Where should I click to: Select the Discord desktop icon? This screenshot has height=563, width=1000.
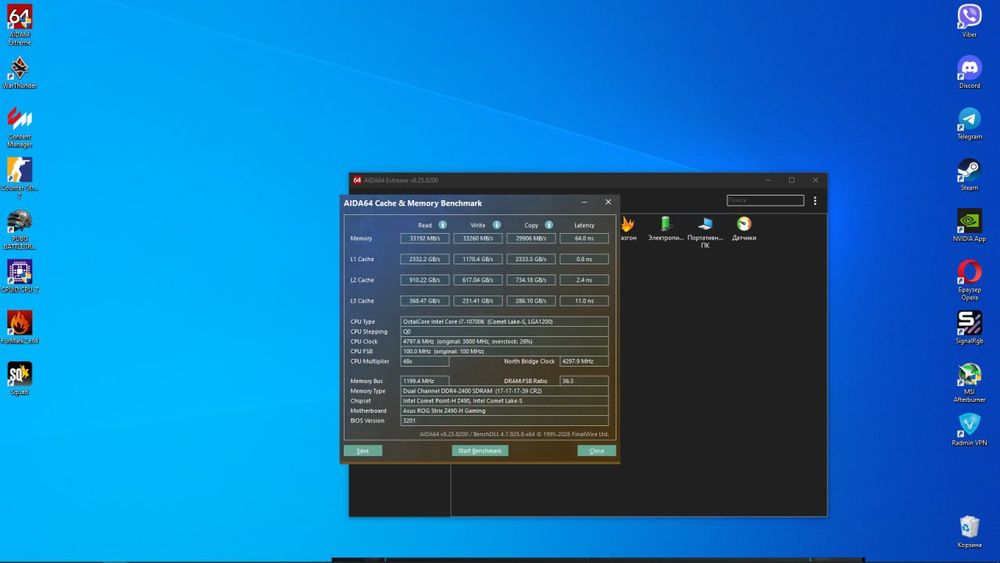tap(969, 72)
